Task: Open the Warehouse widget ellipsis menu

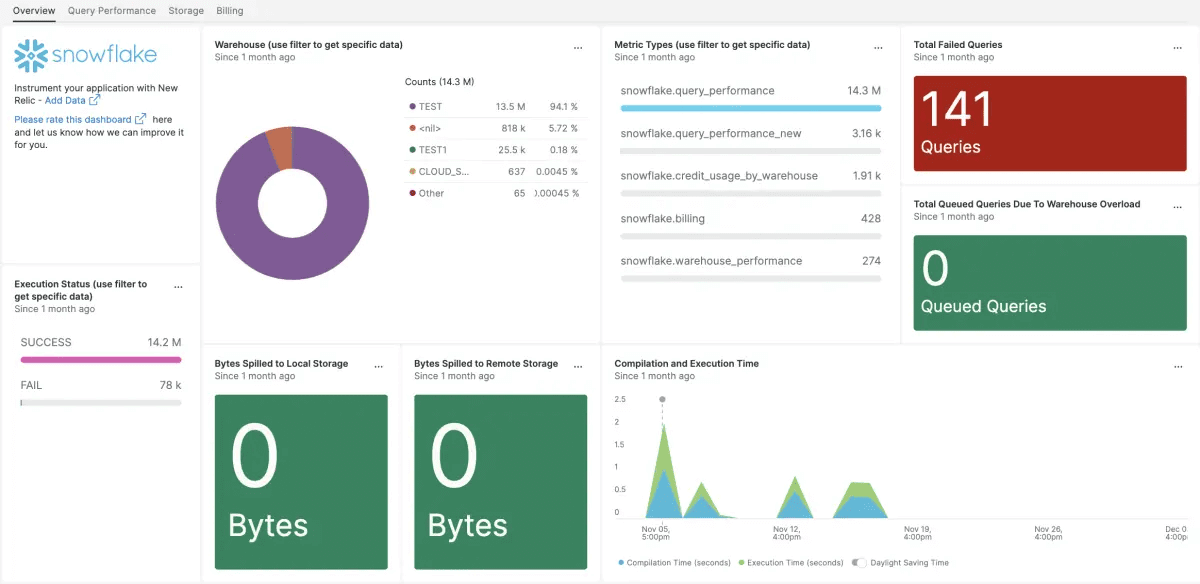Action: (578, 47)
